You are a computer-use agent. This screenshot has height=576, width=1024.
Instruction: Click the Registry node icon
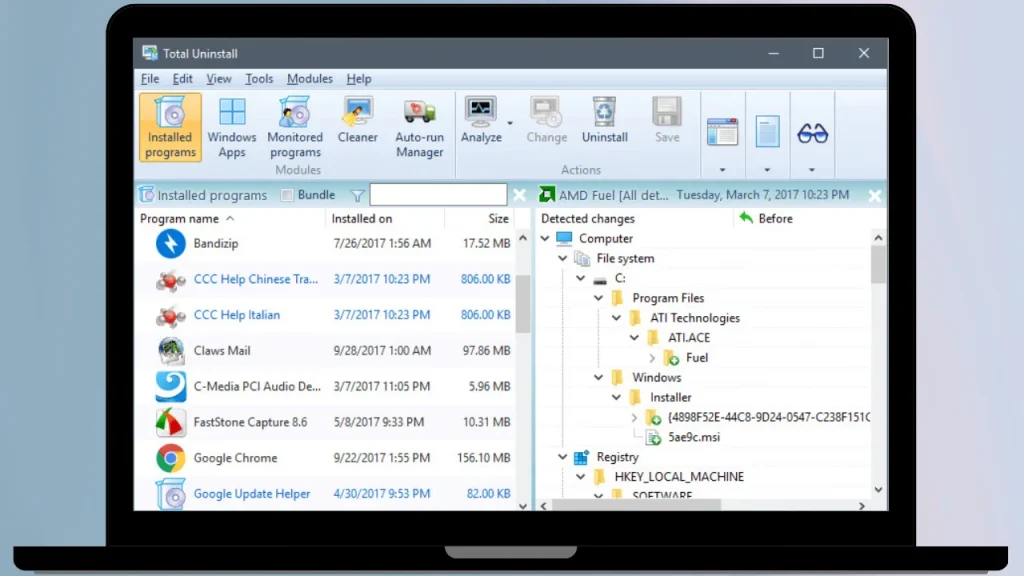point(581,457)
